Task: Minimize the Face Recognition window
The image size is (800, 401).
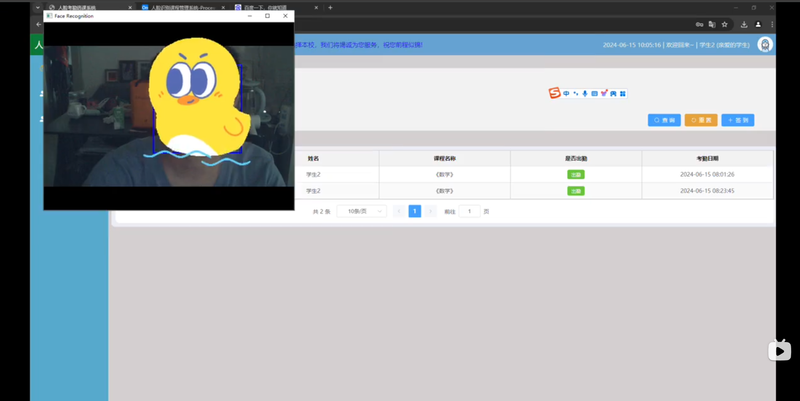Action: click(249, 16)
